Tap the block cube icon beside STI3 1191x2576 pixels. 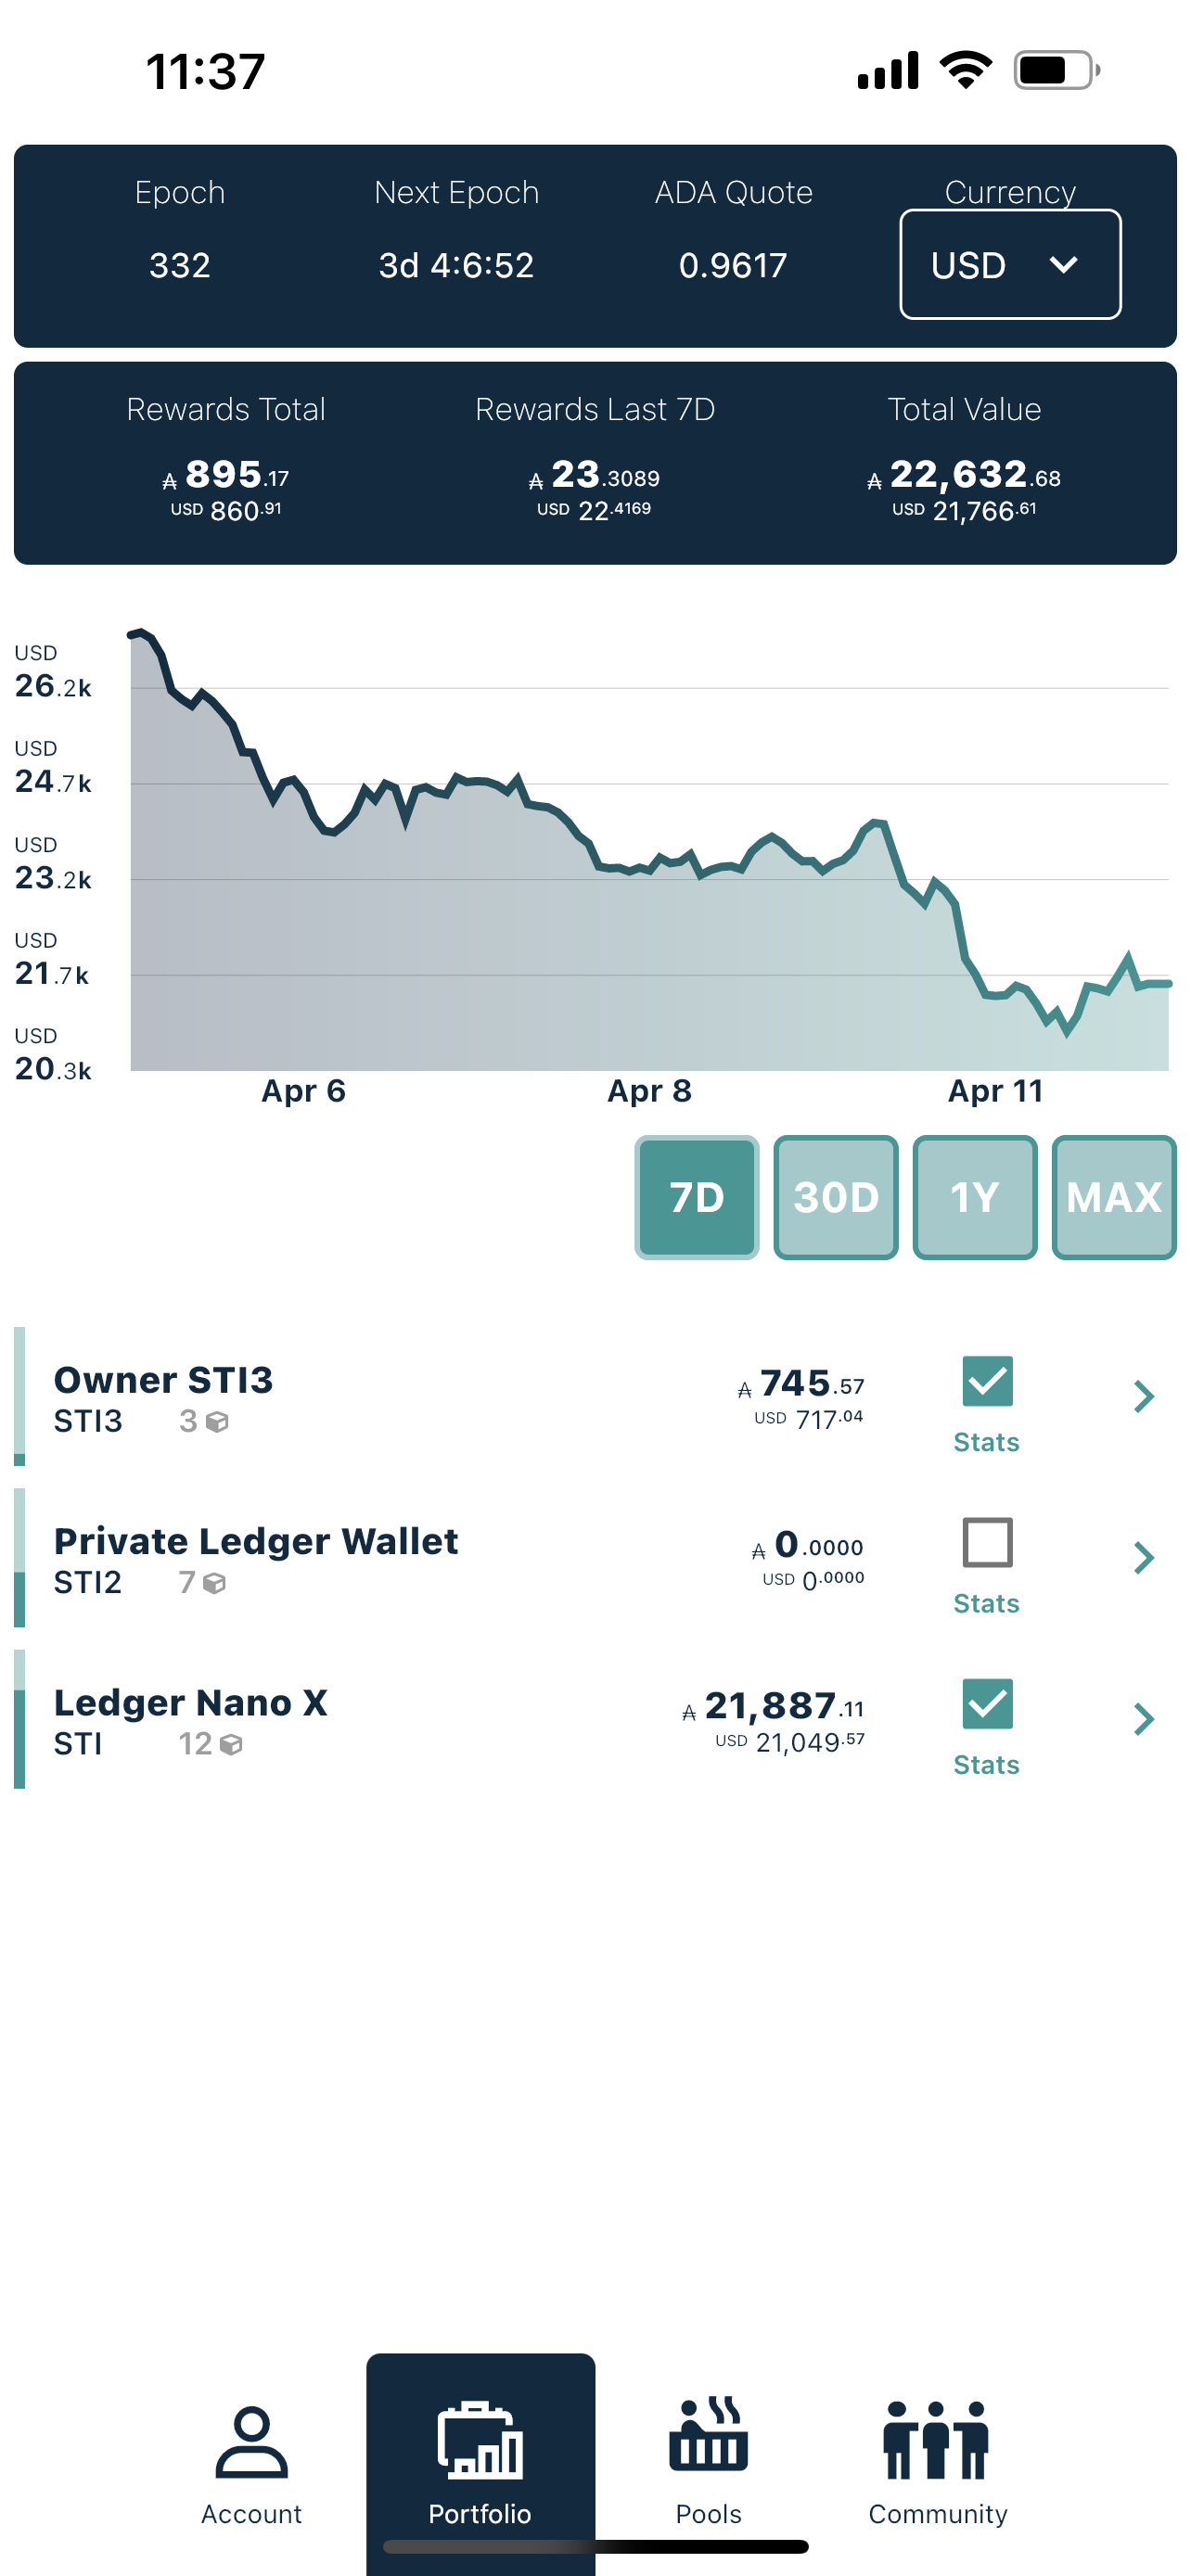click(217, 1422)
